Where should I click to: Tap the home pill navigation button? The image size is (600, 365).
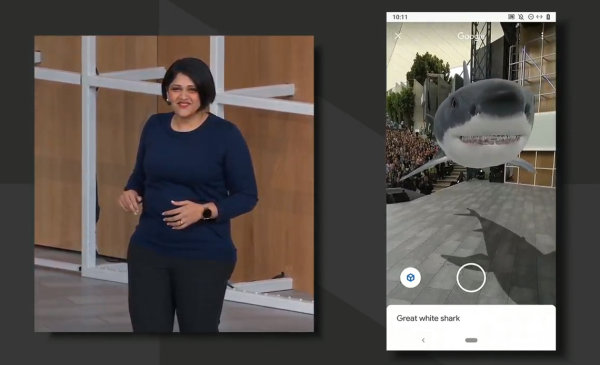[471, 340]
